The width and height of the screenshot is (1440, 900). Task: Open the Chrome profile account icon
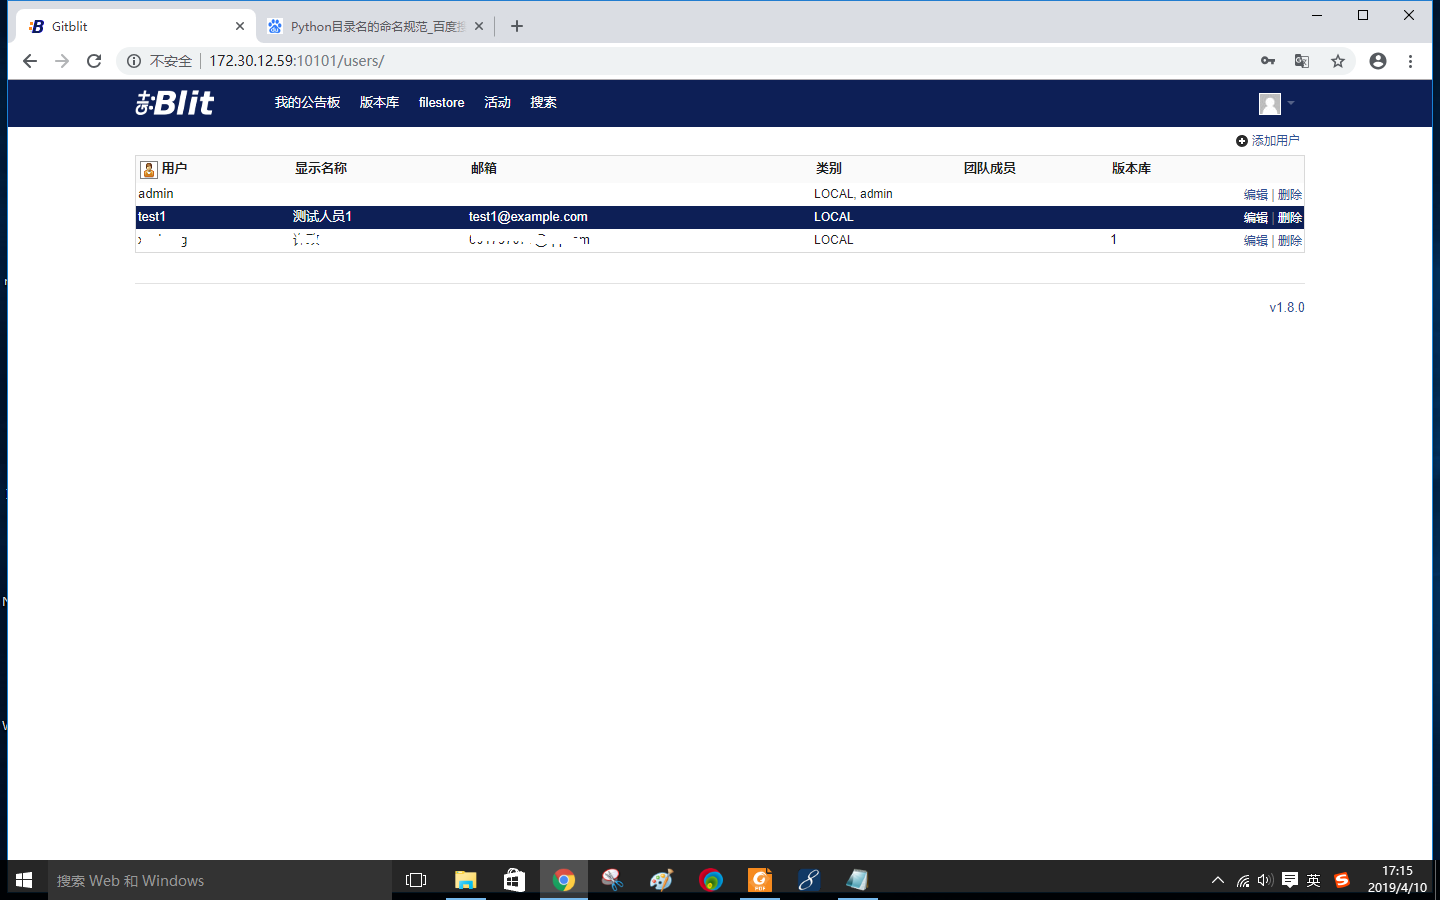(x=1377, y=61)
